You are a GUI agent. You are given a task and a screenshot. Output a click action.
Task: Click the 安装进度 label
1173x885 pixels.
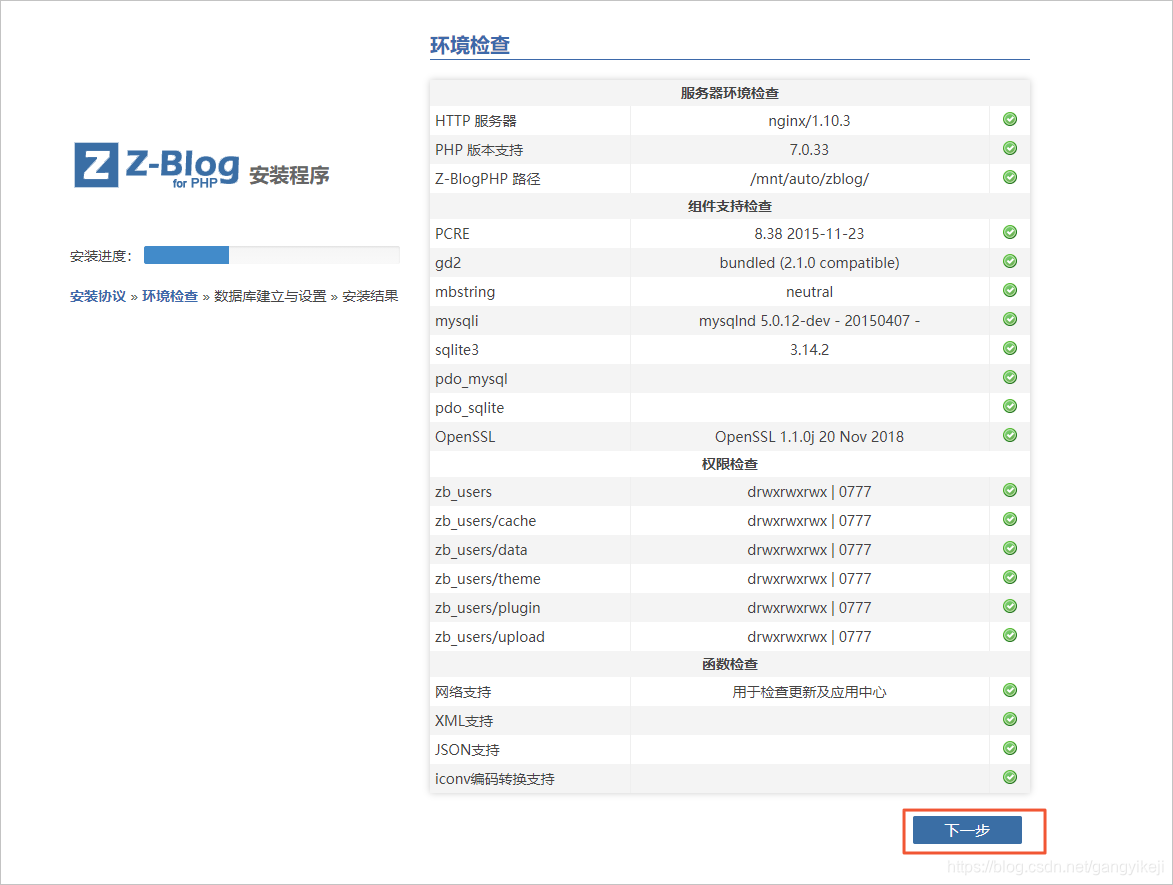(101, 256)
